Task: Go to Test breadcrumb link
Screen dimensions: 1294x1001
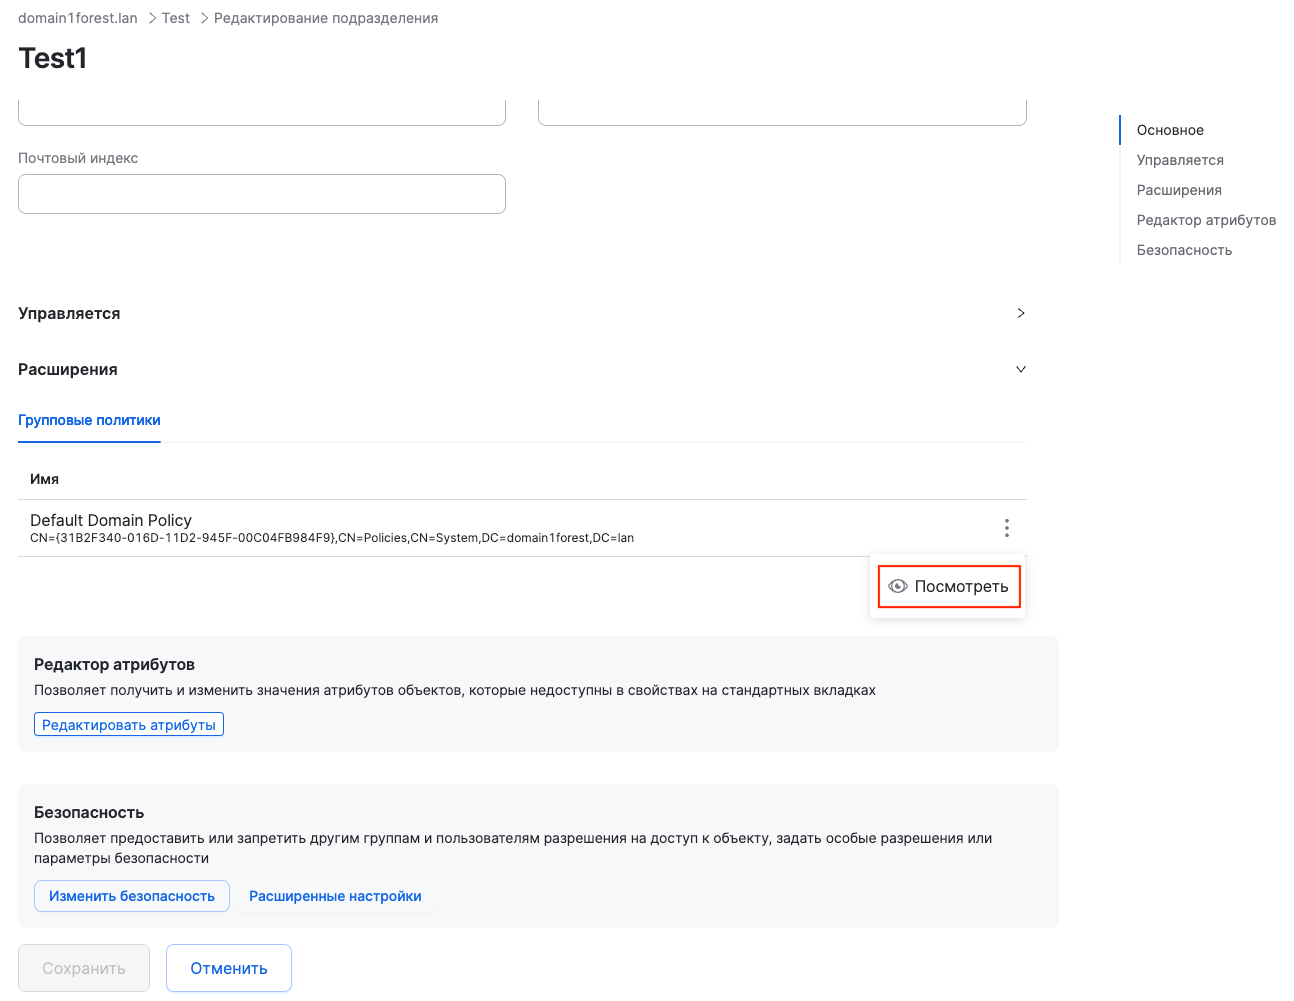Action: point(176,18)
